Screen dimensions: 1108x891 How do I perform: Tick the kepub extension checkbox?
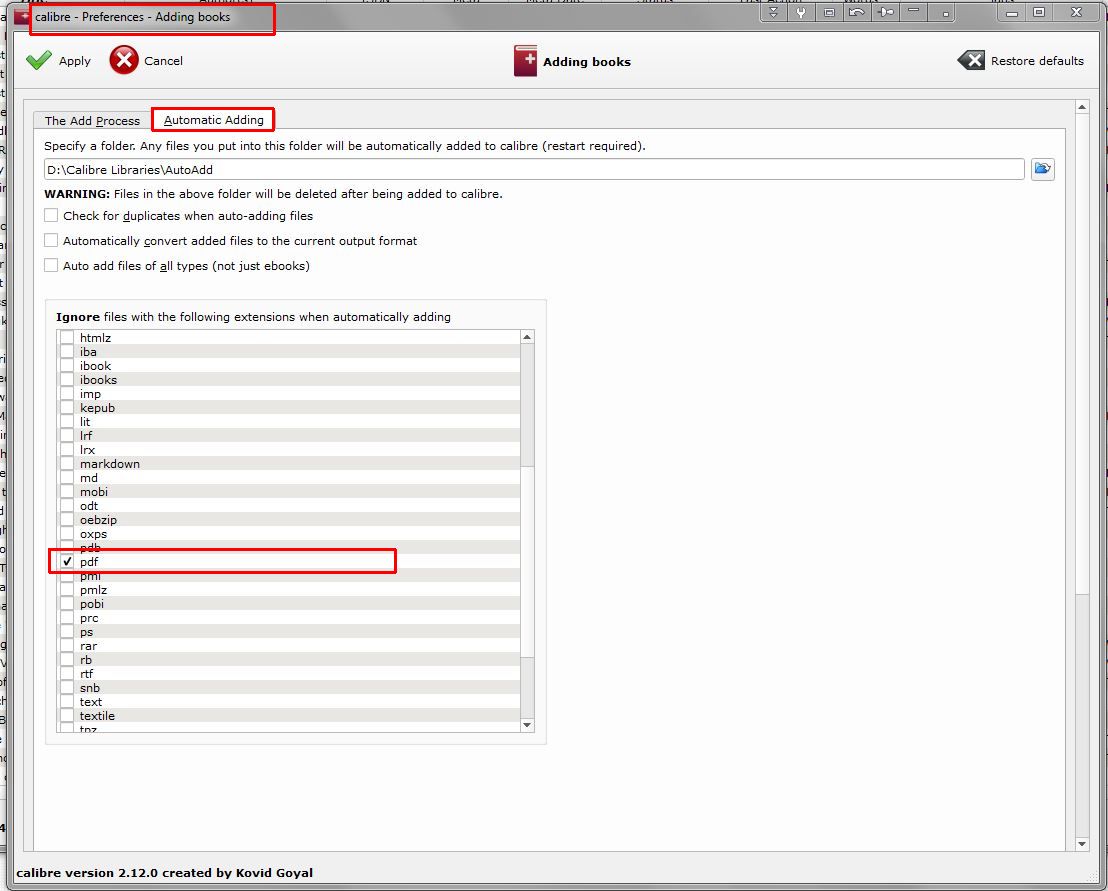(67, 408)
